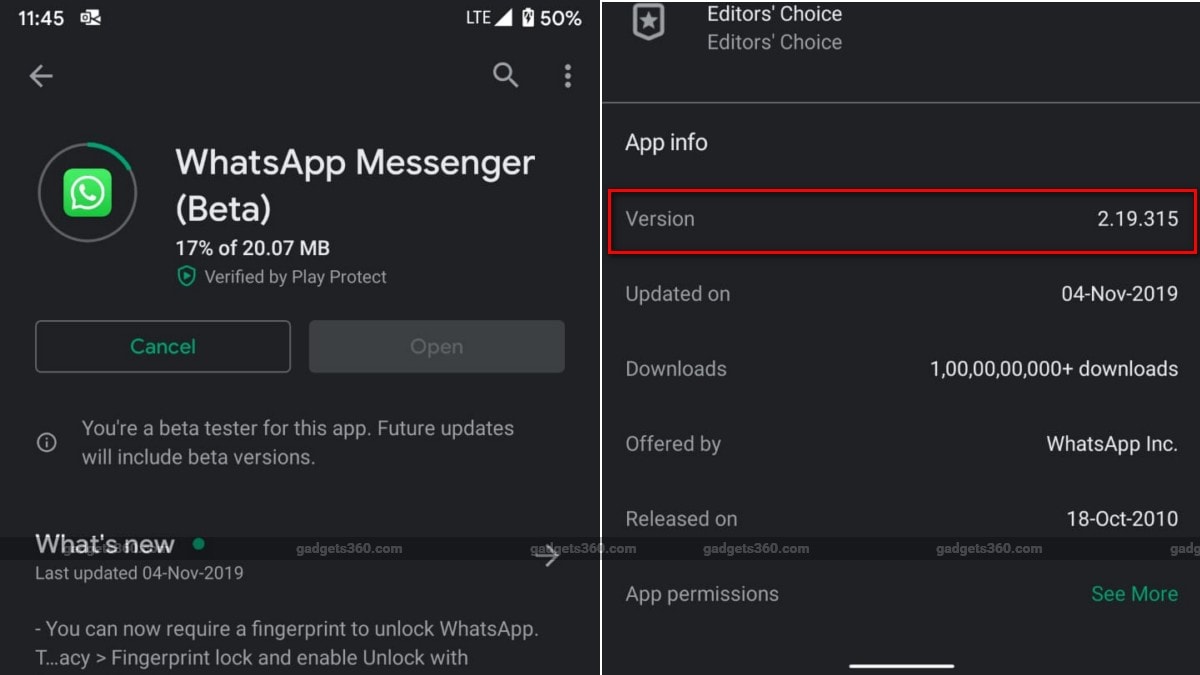This screenshot has width=1200, height=675.
Task: Tap See More for app permissions
Action: [x=1134, y=594]
